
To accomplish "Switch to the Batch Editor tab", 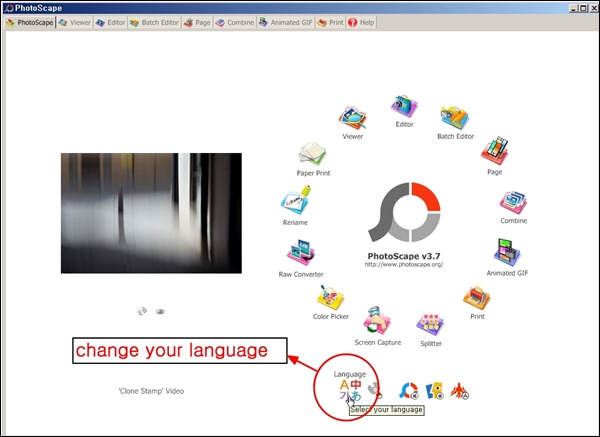I will click(154, 23).
